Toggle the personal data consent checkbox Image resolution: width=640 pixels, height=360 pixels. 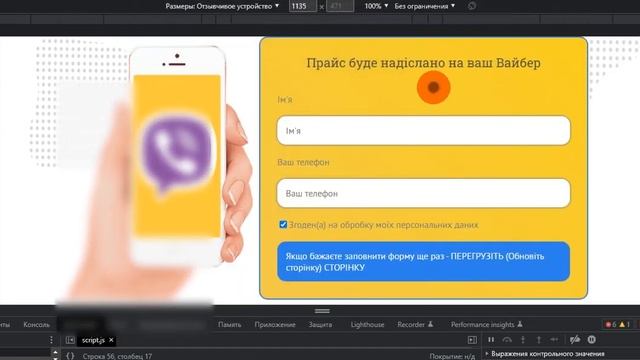(283, 224)
